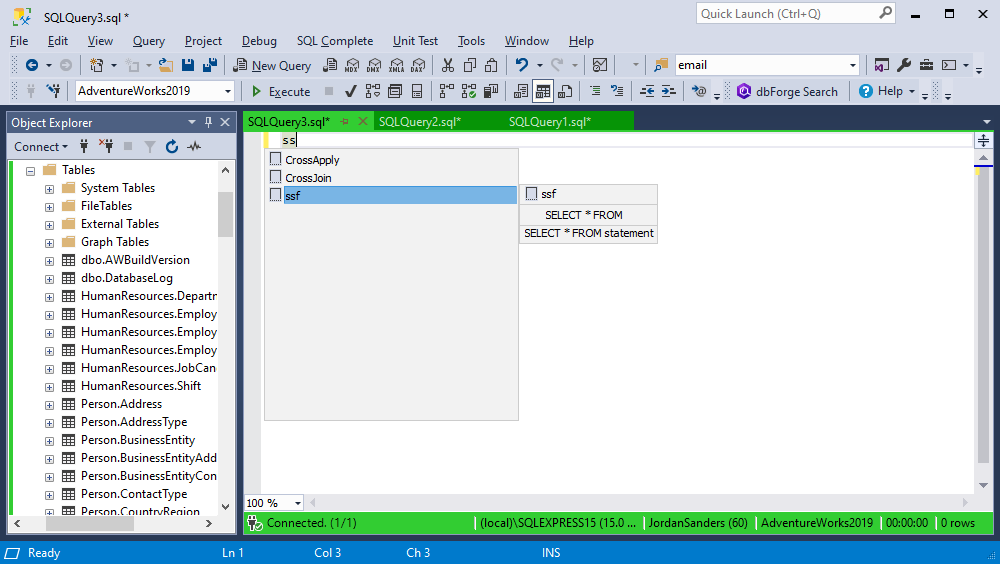Toggle Include Actual Execution Plan icon
Screen dimensions: 1000x564
click(x=446, y=91)
